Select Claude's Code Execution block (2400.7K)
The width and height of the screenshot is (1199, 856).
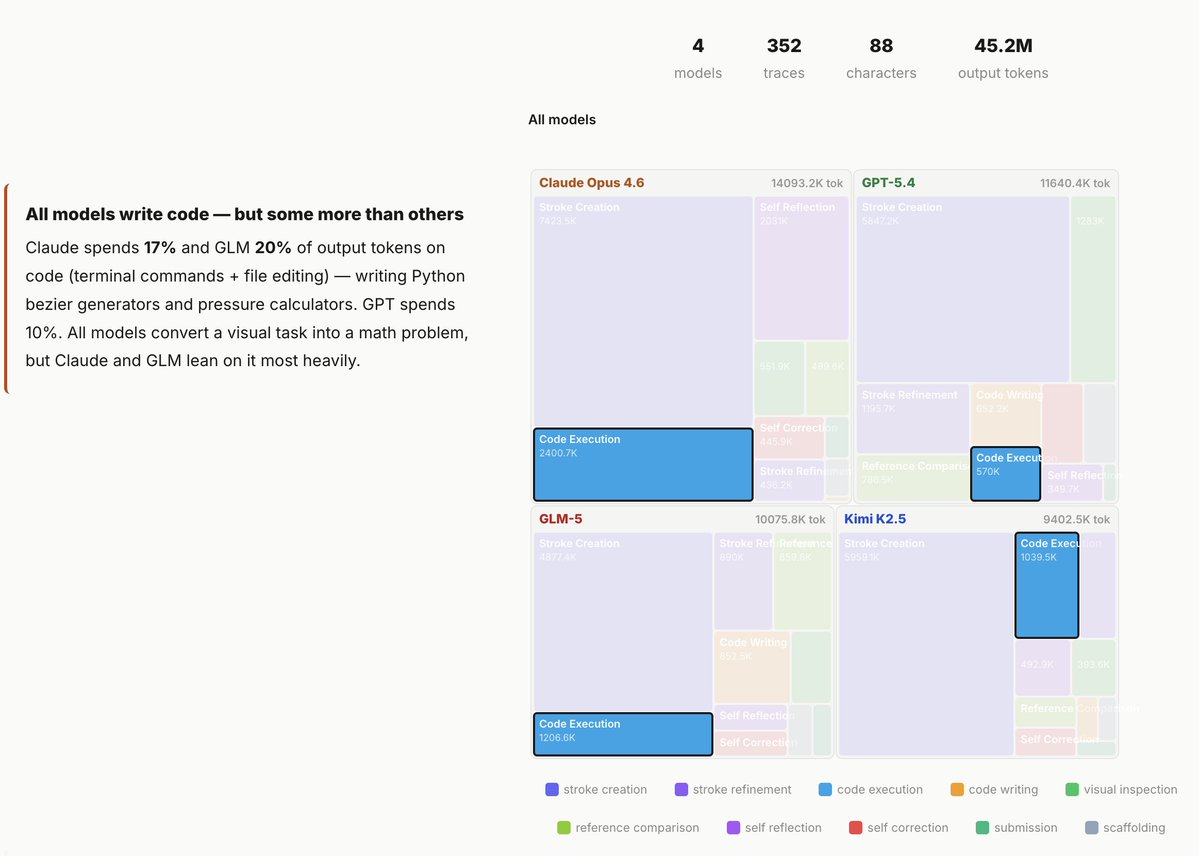(643, 464)
